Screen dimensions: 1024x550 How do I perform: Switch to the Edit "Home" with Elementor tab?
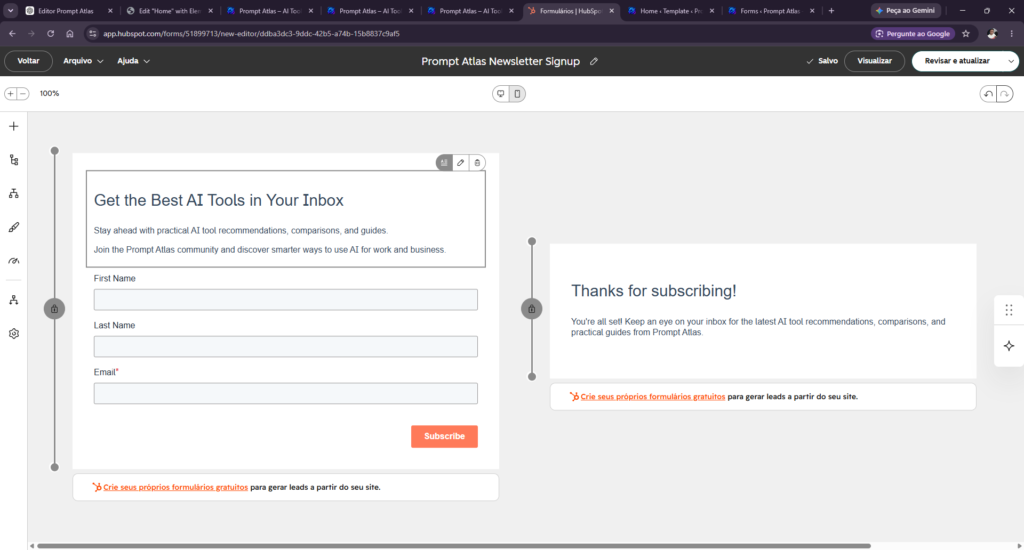point(168,10)
